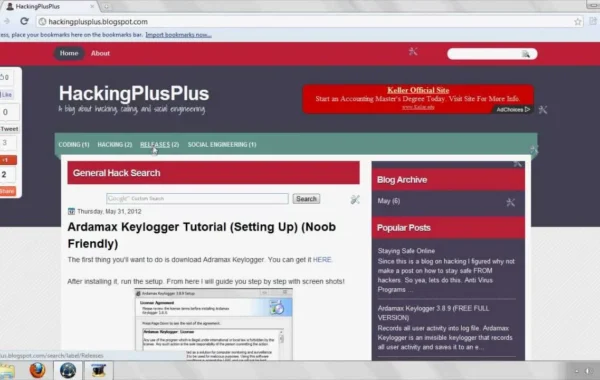600x380 pixels.
Task: Expand the May (6) blog archive
Action: click(388, 201)
